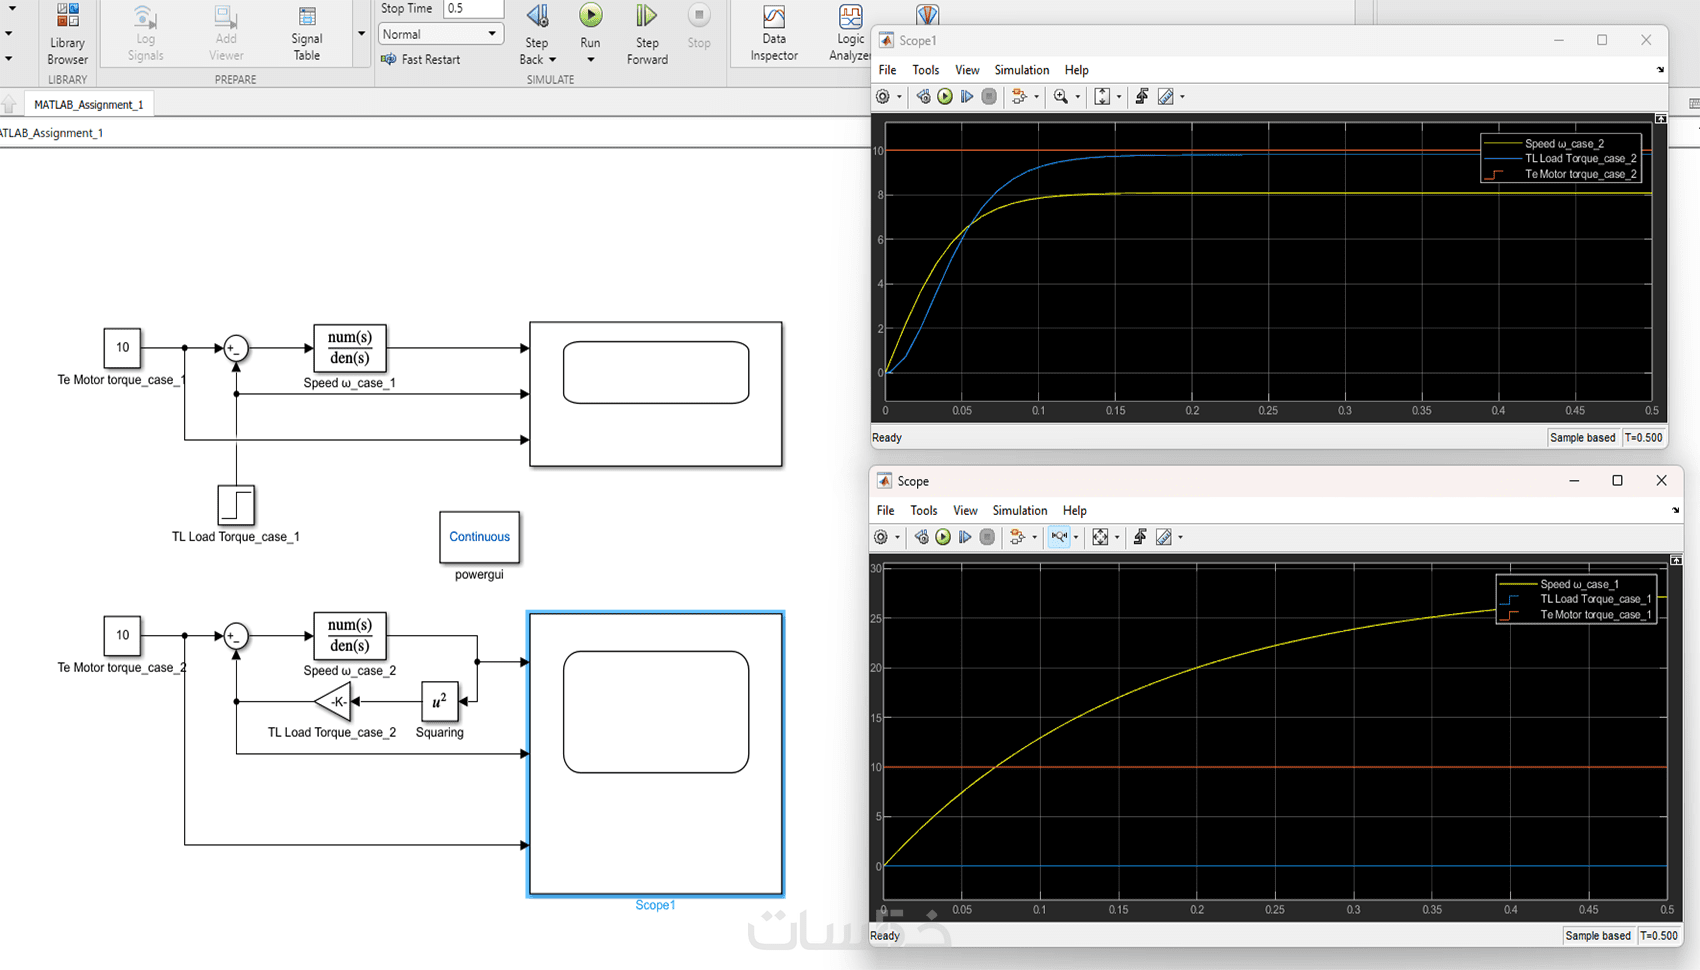The height and width of the screenshot is (970, 1700).
Task: Open the Library Browser
Action: pos(67,34)
